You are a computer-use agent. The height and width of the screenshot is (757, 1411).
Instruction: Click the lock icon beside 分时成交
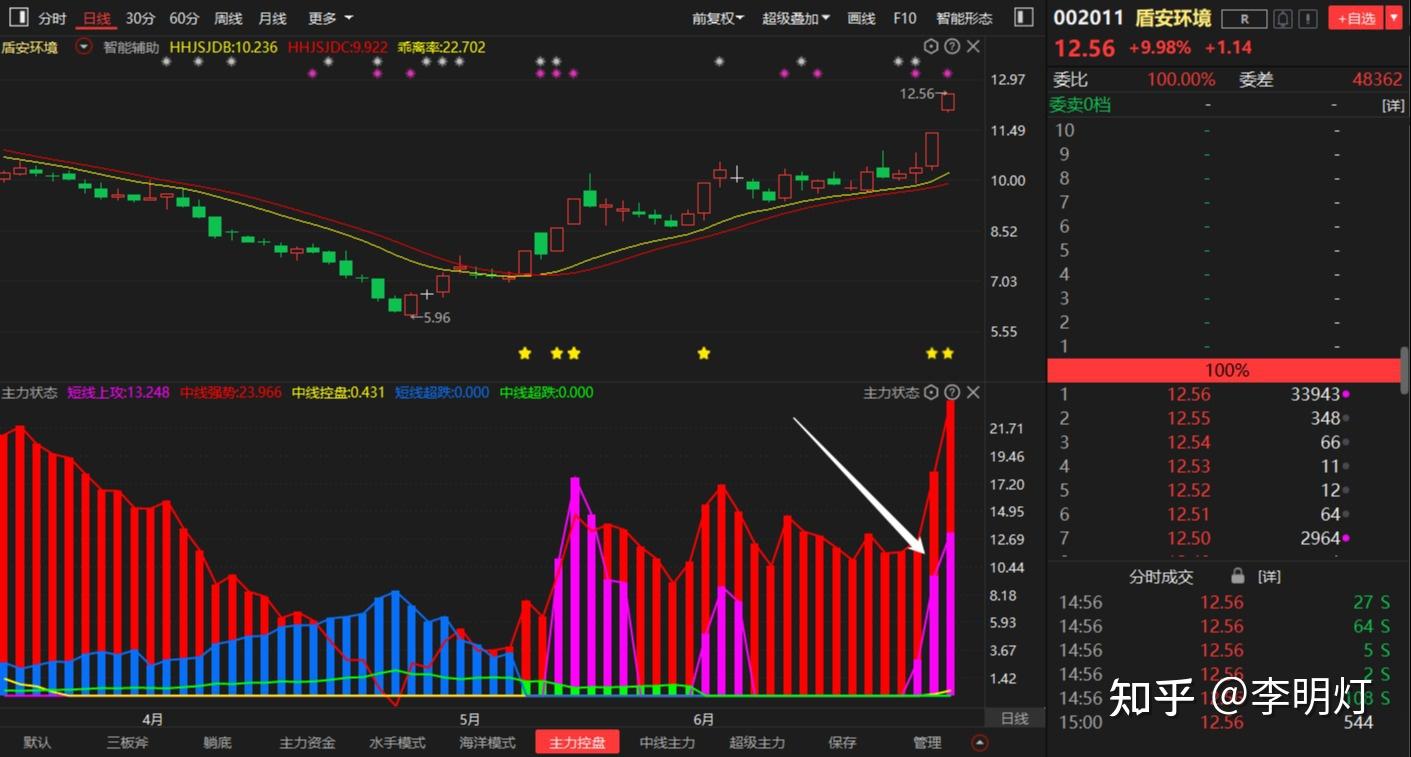click(x=1238, y=576)
